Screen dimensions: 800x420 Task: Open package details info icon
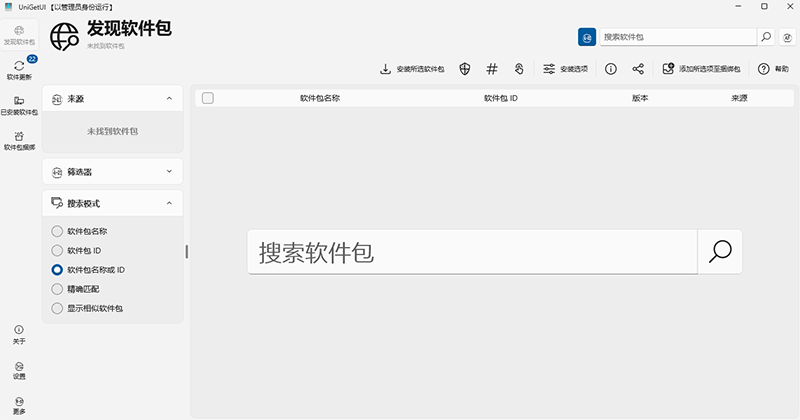[611, 69]
